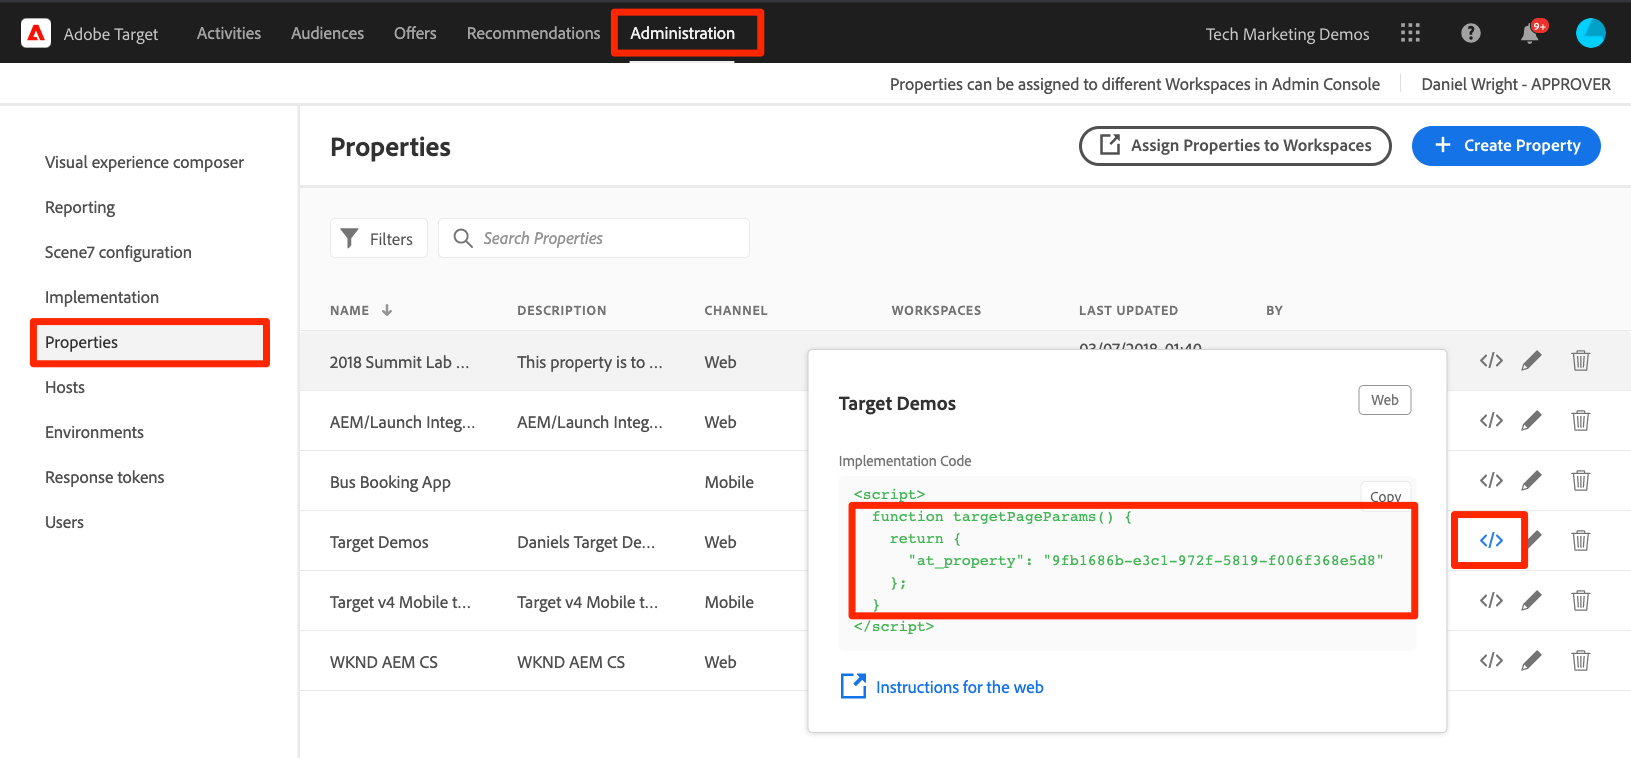Viewport: 1631px width, 758px height.
Task: Delete the WKND AEM CS property
Action: [x=1580, y=660]
